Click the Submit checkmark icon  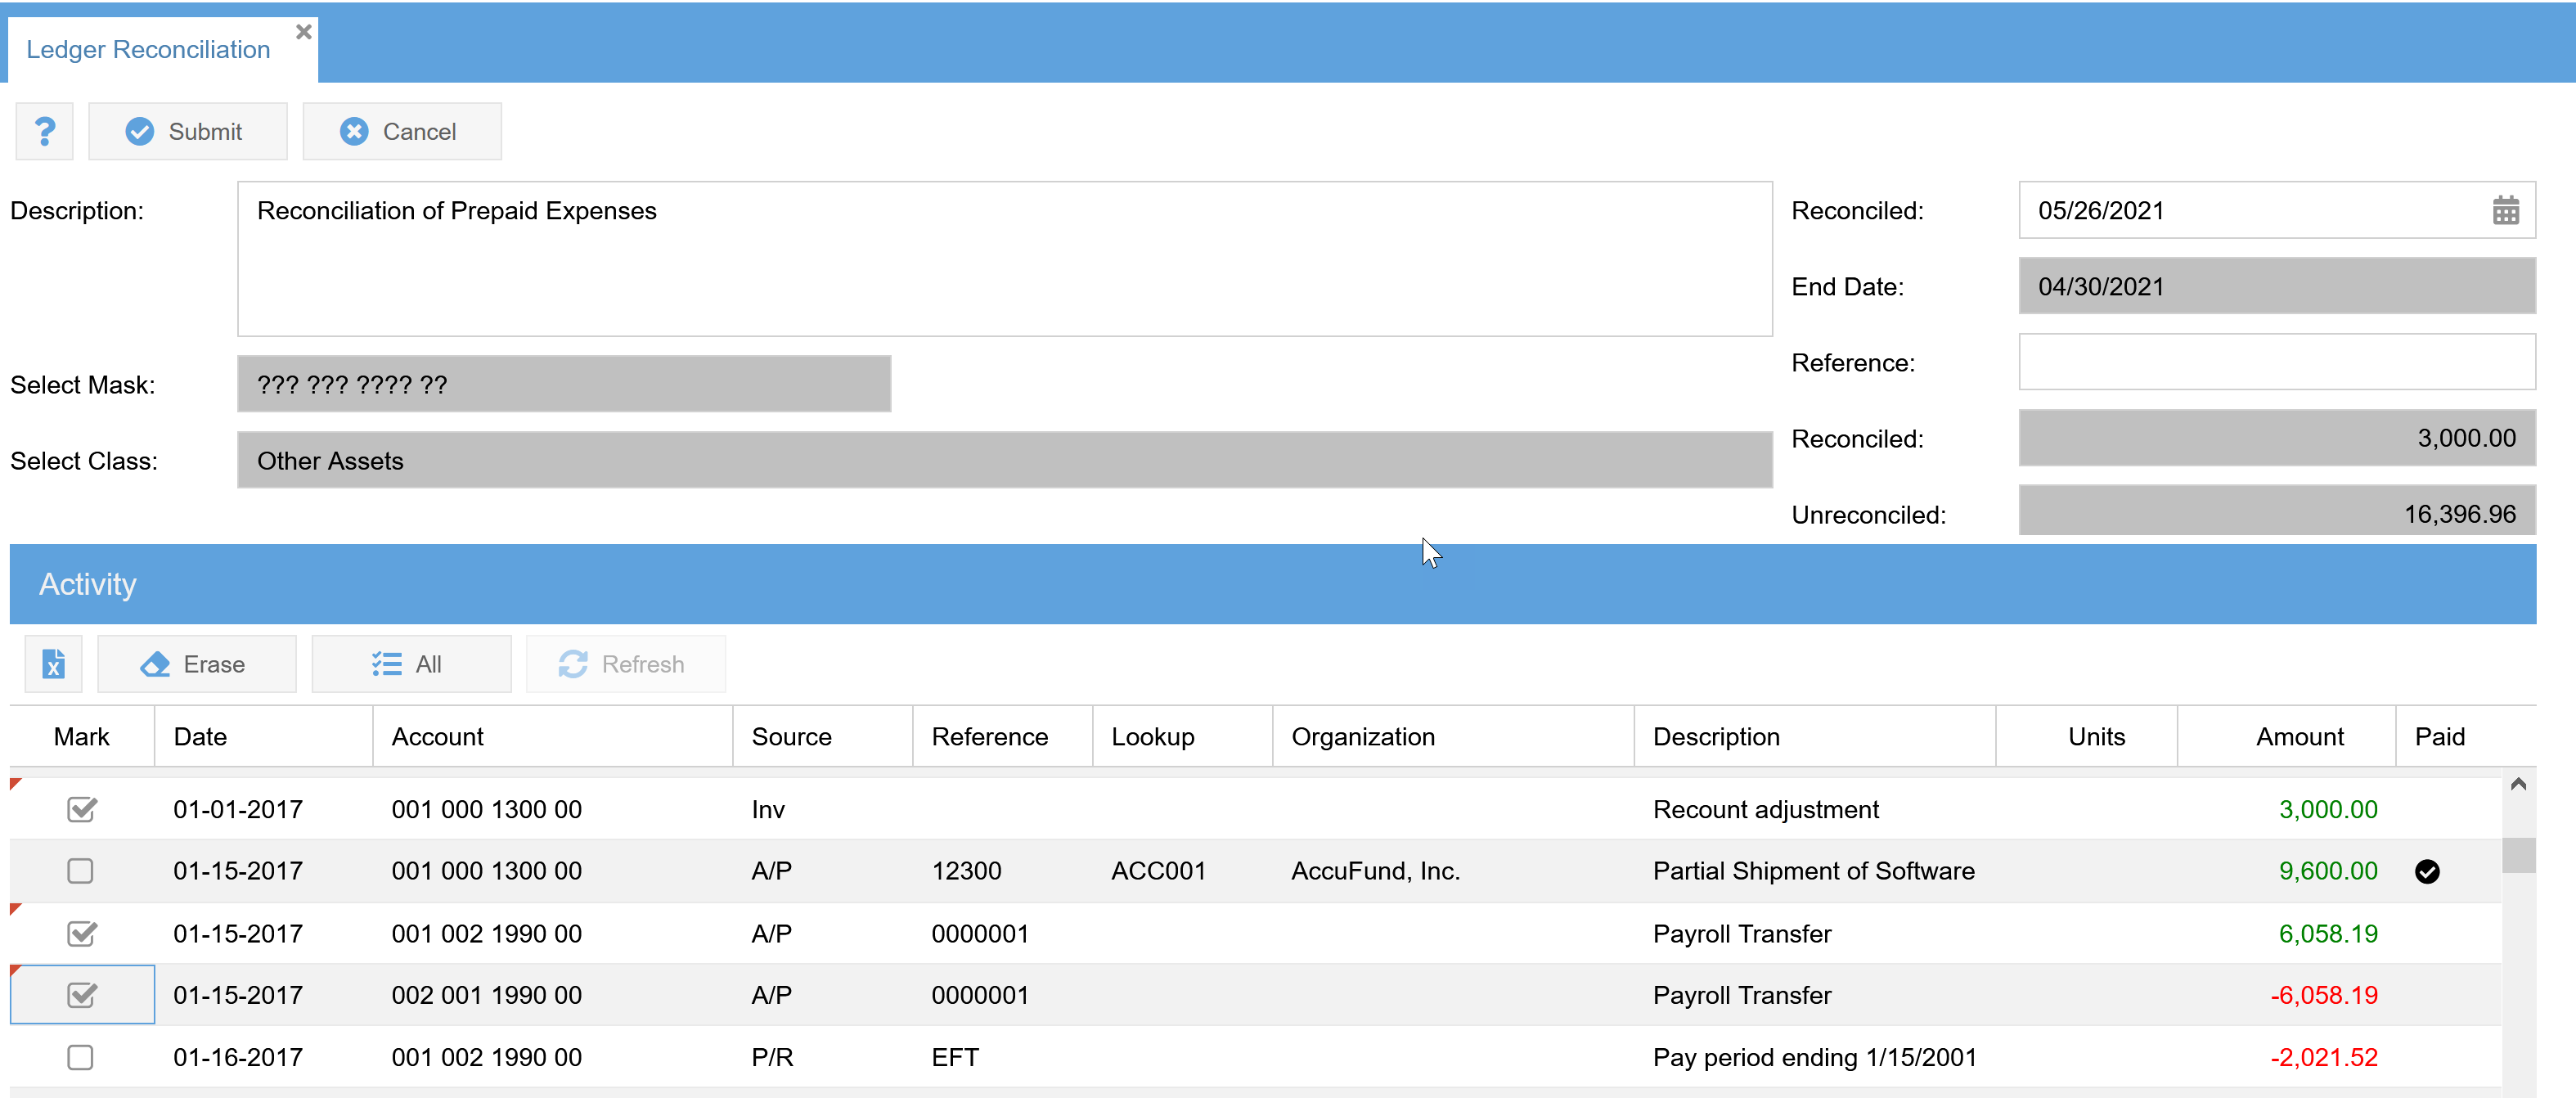[x=145, y=130]
